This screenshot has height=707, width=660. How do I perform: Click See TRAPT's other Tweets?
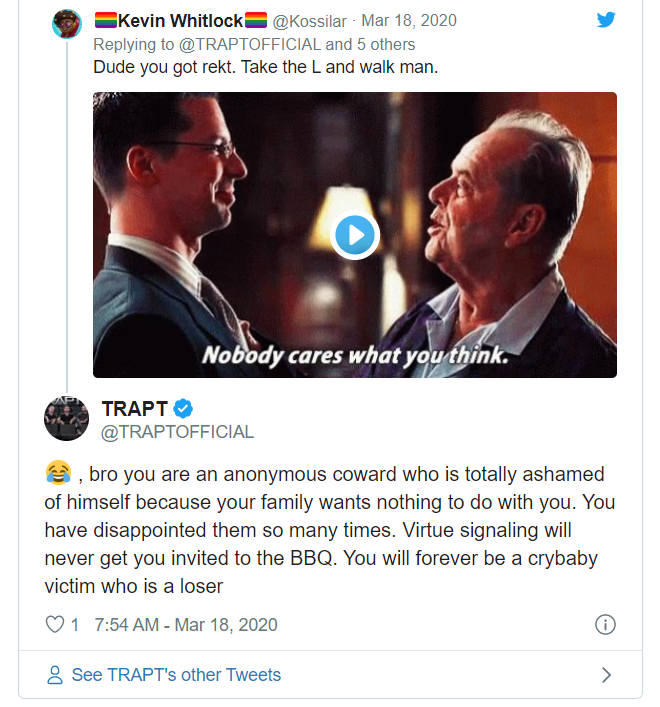[x=176, y=675]
